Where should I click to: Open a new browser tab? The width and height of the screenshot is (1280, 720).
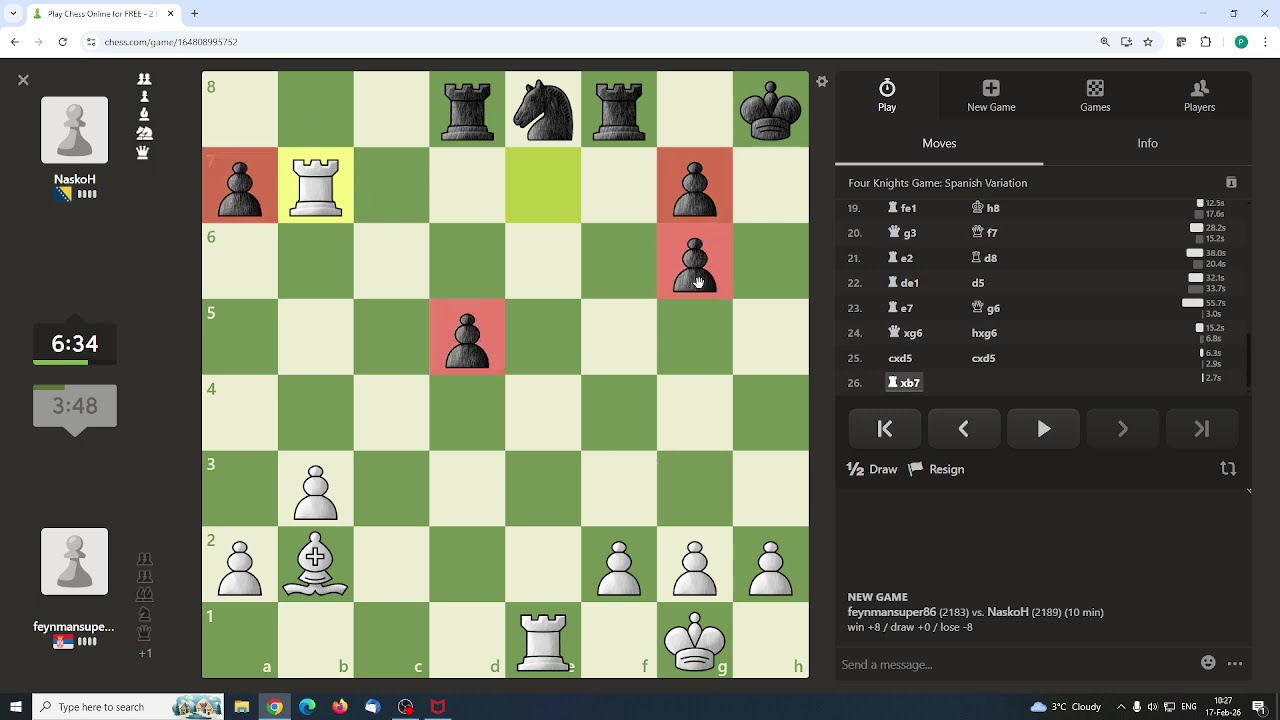[x=195, y=14]
